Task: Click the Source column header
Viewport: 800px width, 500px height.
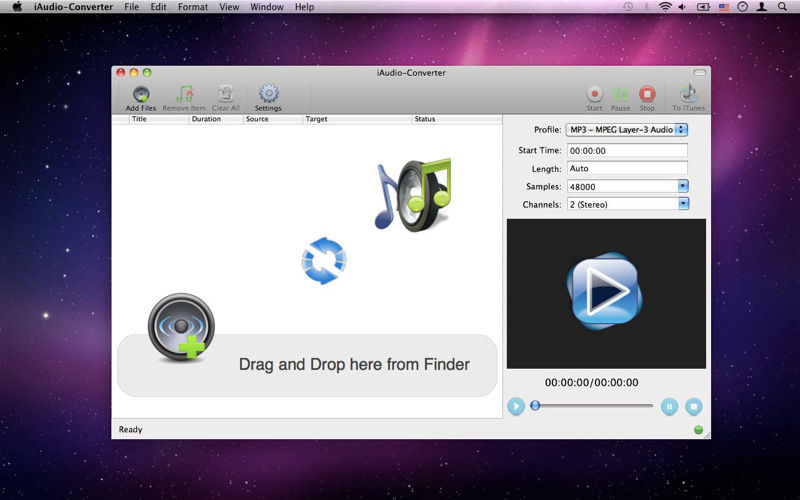Action: click(x=273, y=119)
